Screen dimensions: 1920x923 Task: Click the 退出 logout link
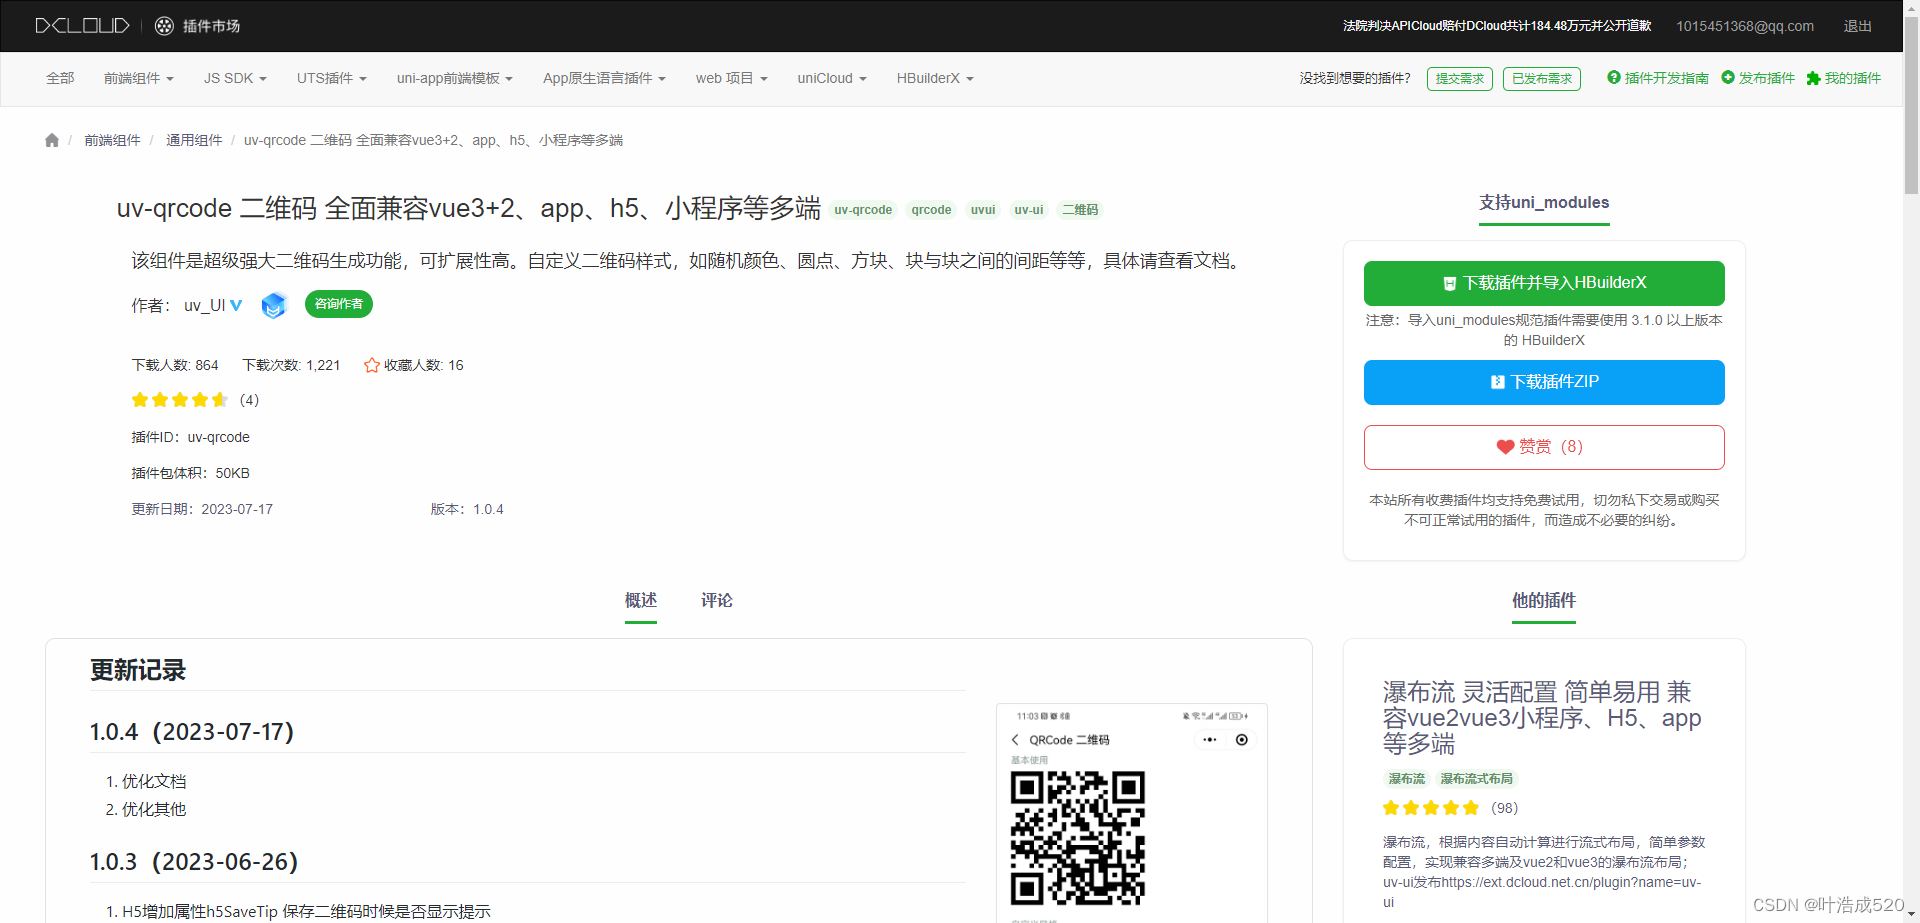[1858, 26]
